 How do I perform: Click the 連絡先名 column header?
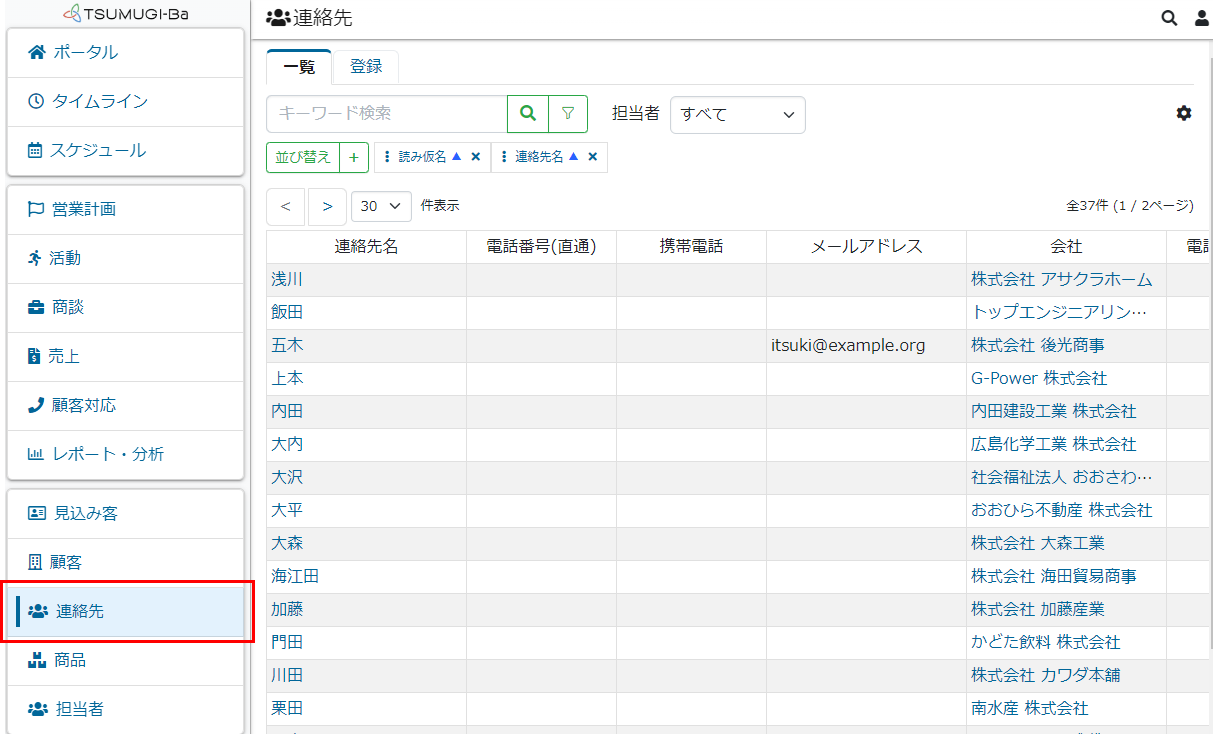[x=366, y=247]
